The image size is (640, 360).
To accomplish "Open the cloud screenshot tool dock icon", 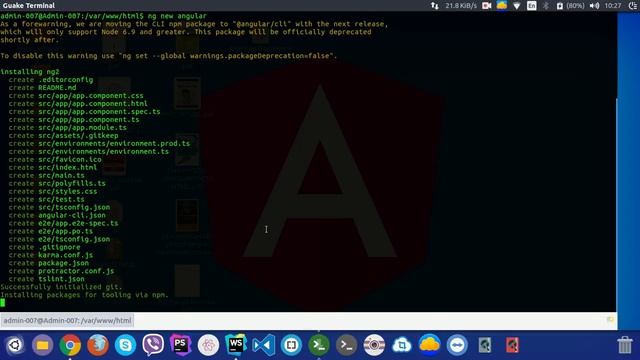I will pyautogui.click(x=402, y=345).
